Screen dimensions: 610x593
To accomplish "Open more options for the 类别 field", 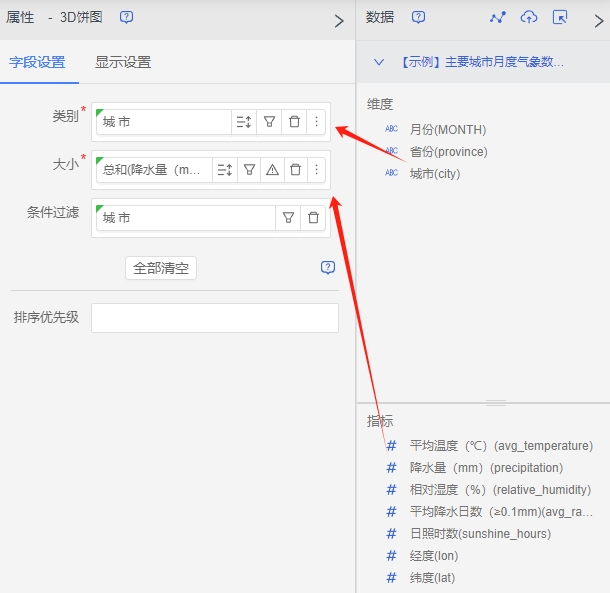I will pyautogui.click(x=317, y=121).
